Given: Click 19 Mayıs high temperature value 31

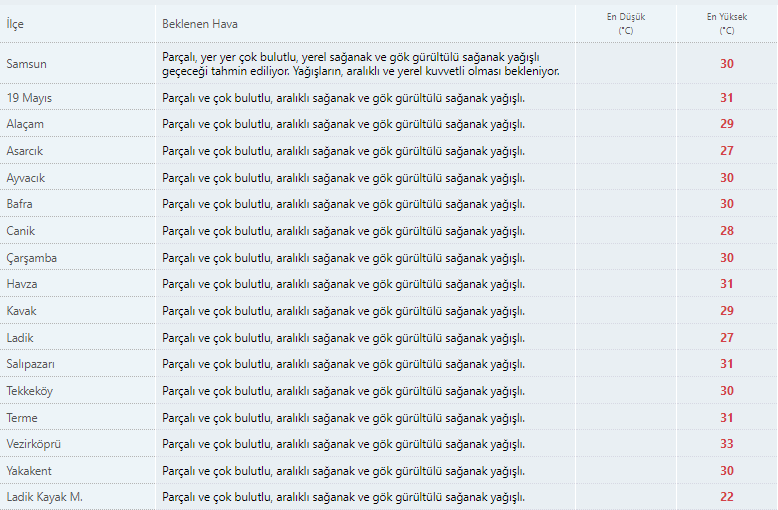Looking at the screenshot, I should (x=727, y=98).
